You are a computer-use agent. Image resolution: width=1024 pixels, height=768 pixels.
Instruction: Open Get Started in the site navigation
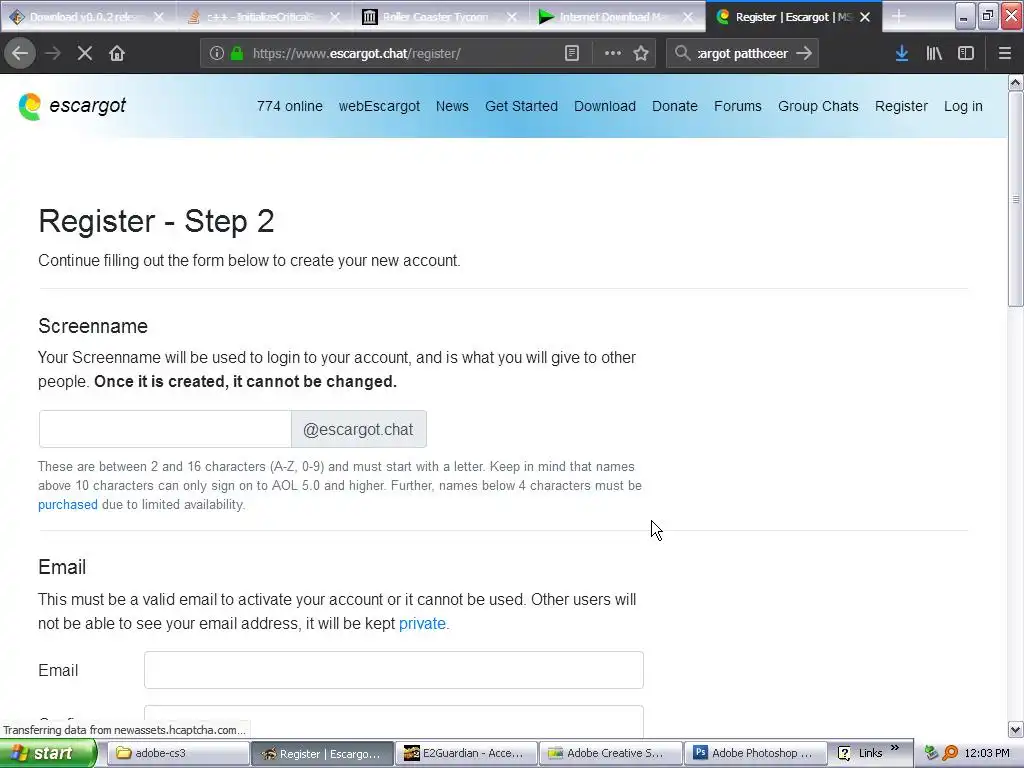click(521, 106)
